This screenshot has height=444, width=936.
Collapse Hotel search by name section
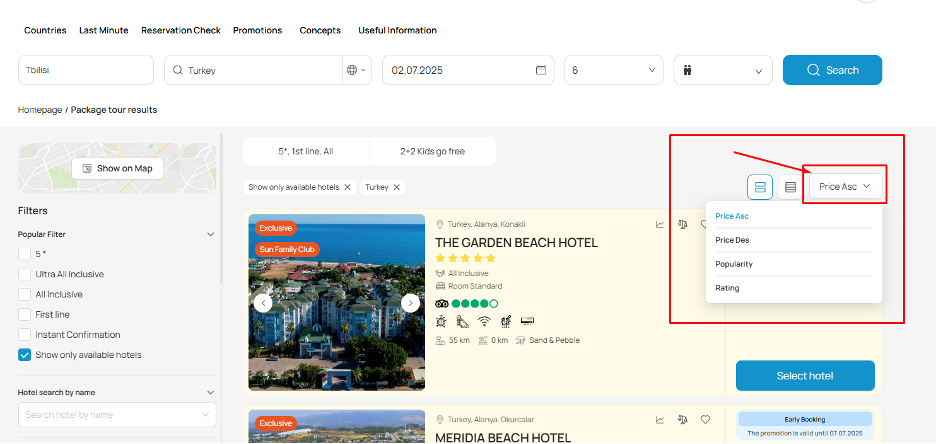point(210,393)
